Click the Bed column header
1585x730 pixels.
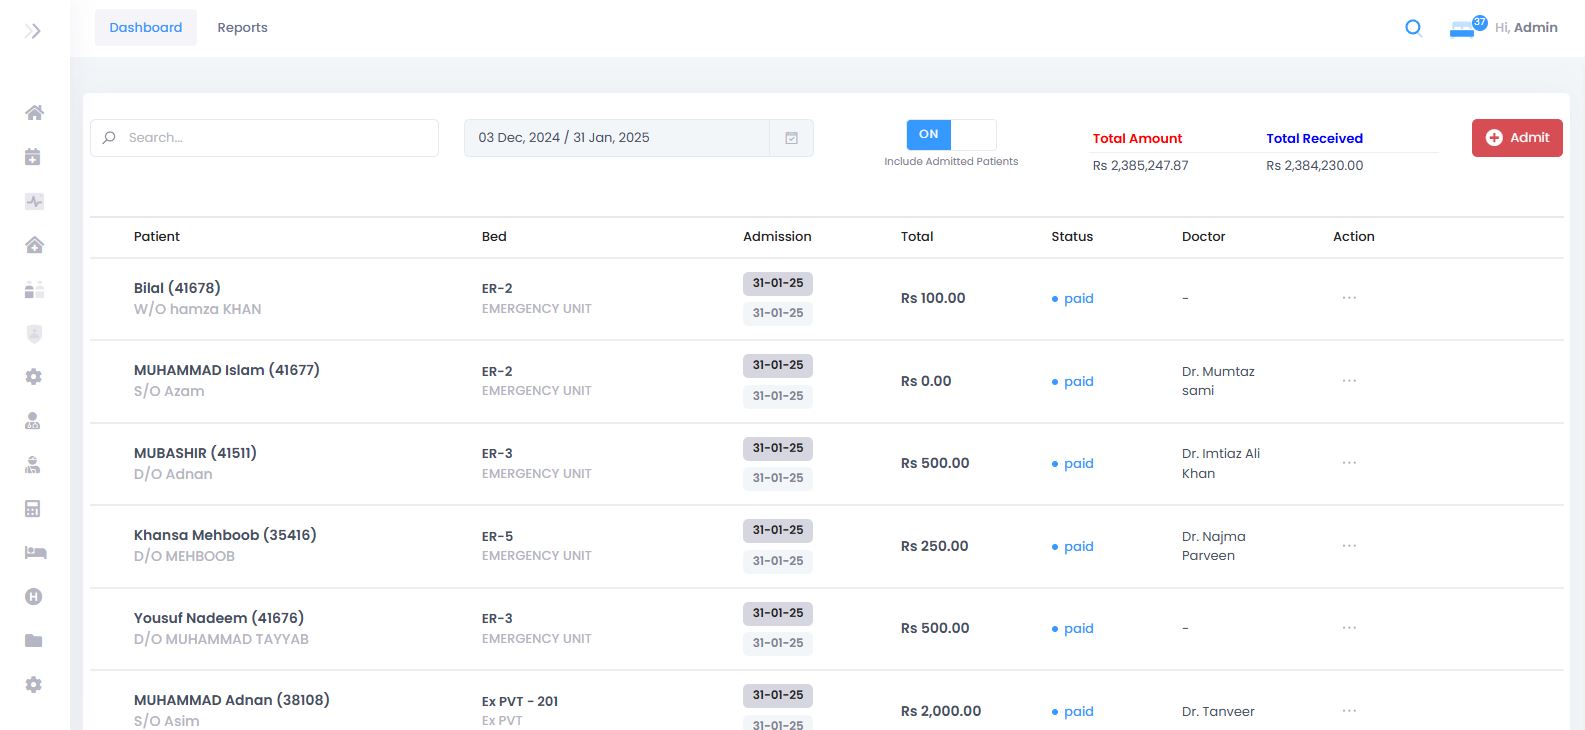(494, 237)
